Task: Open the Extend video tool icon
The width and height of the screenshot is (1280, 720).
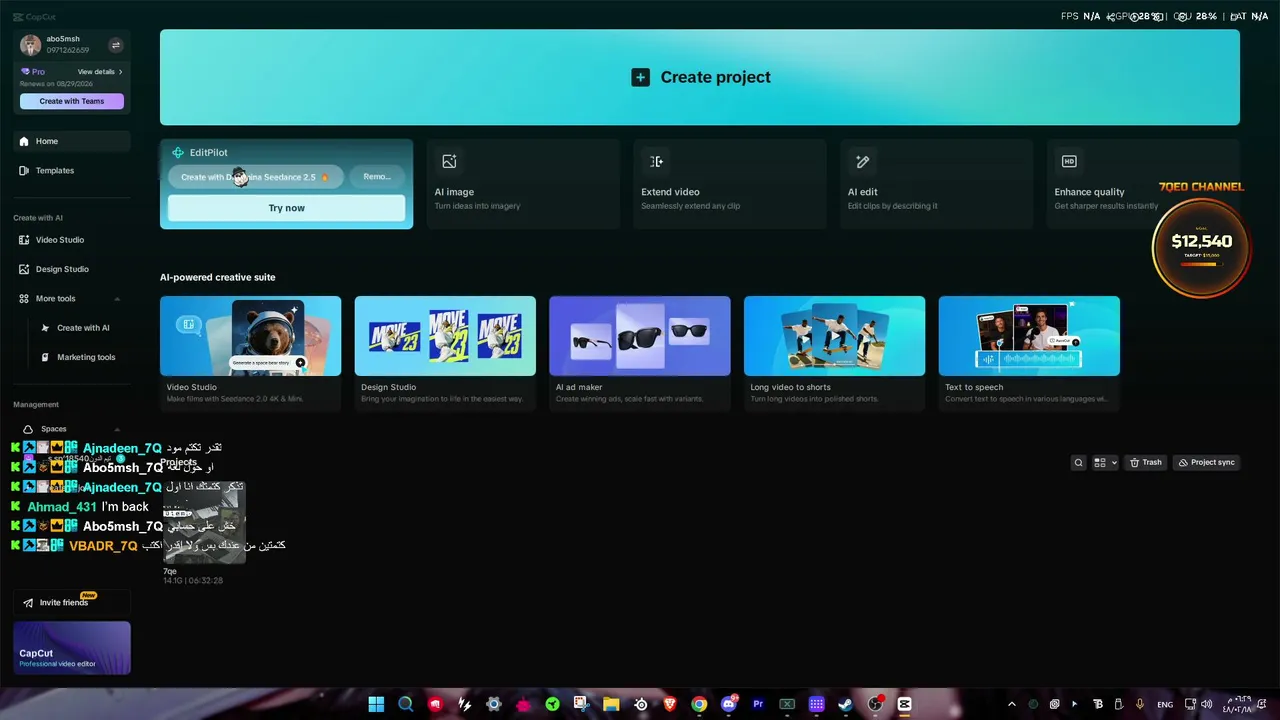Action: [x=656, y=161]
